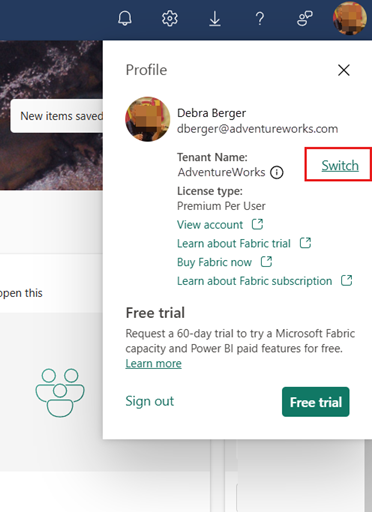Click external link icon beside Buy Fabric now
The height and width of the screenshot is (512, 372).
[266, 262]
